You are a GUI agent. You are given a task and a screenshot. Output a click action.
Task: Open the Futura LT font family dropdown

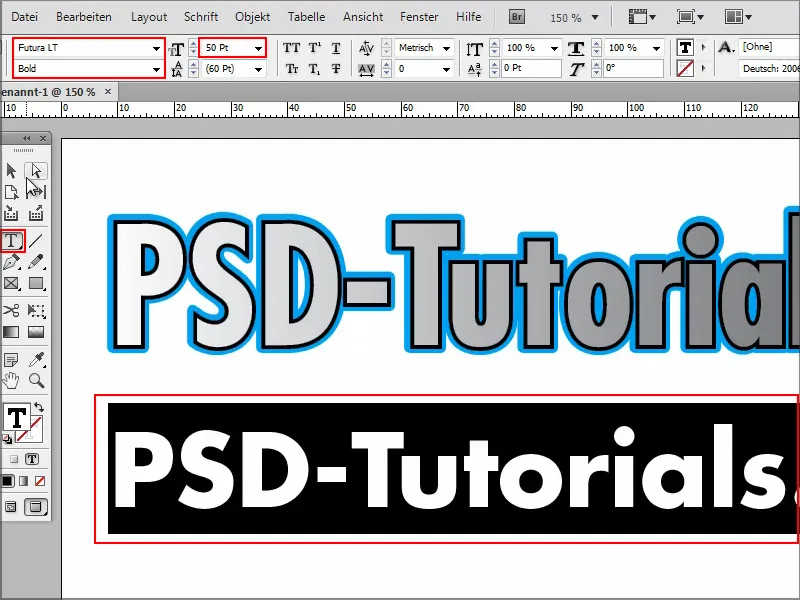(x=156, y=48)
